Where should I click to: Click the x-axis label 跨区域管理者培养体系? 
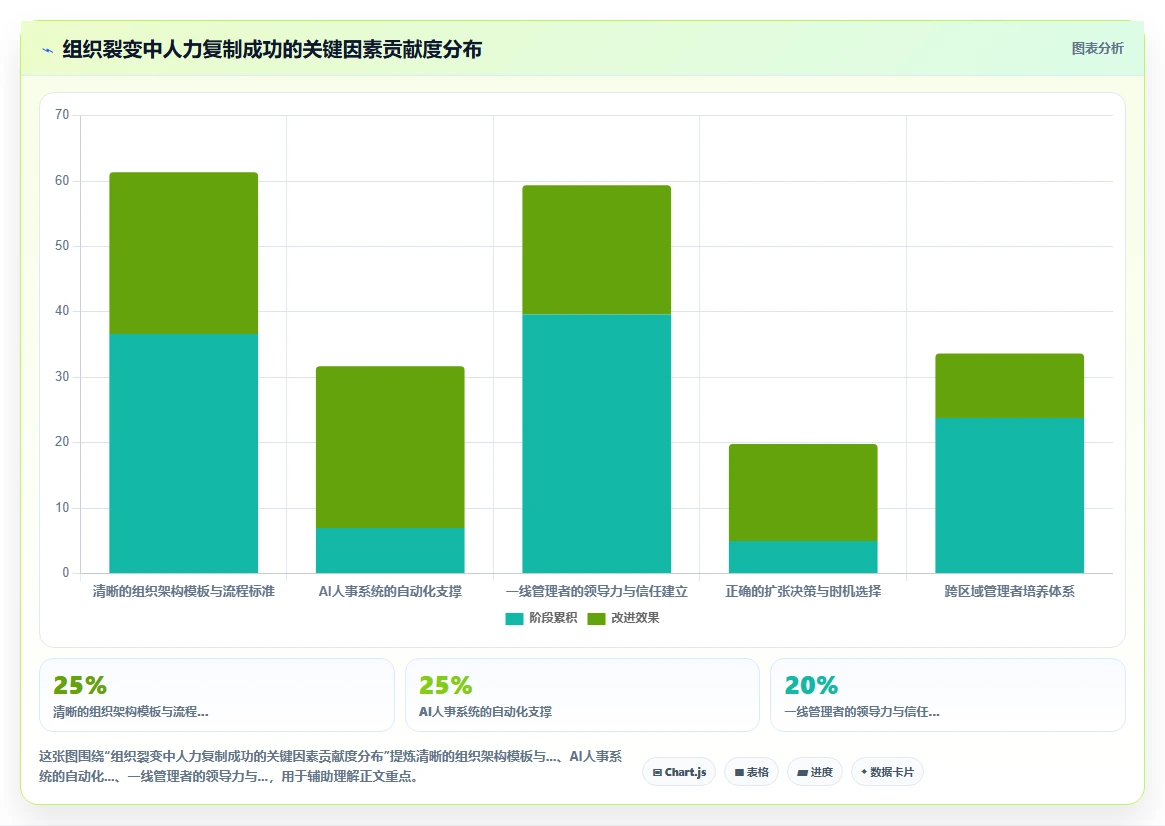pos(1010,591)
